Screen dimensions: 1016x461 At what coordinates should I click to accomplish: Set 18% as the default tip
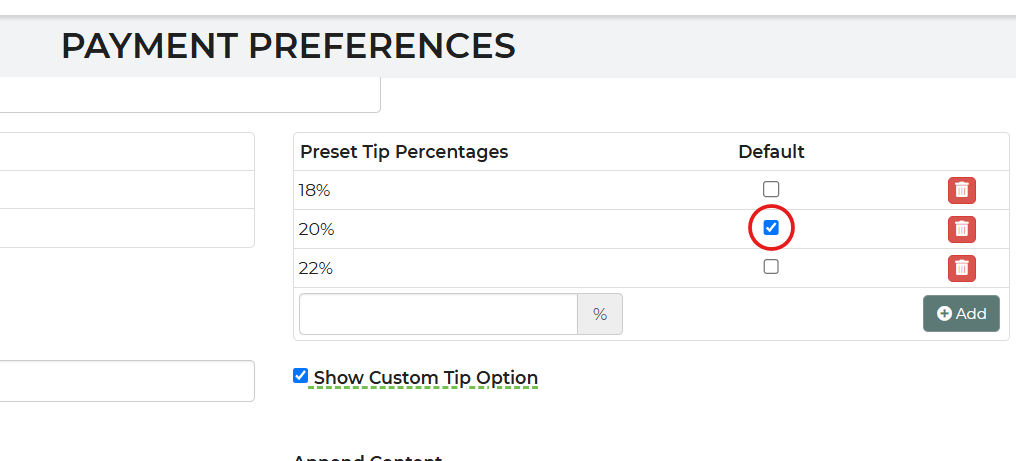[770, 189]
